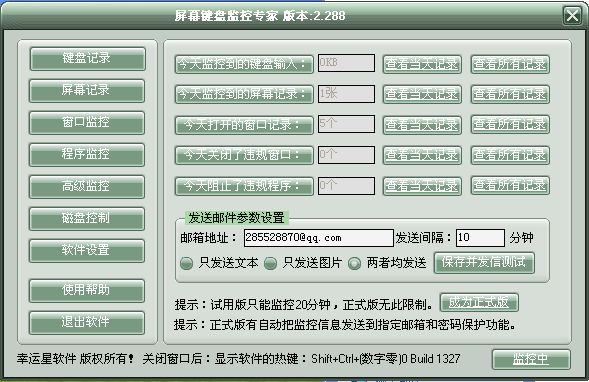The width and height of the screenshot is (589, 382).
Task: View all opened window records
Action: 510,125
